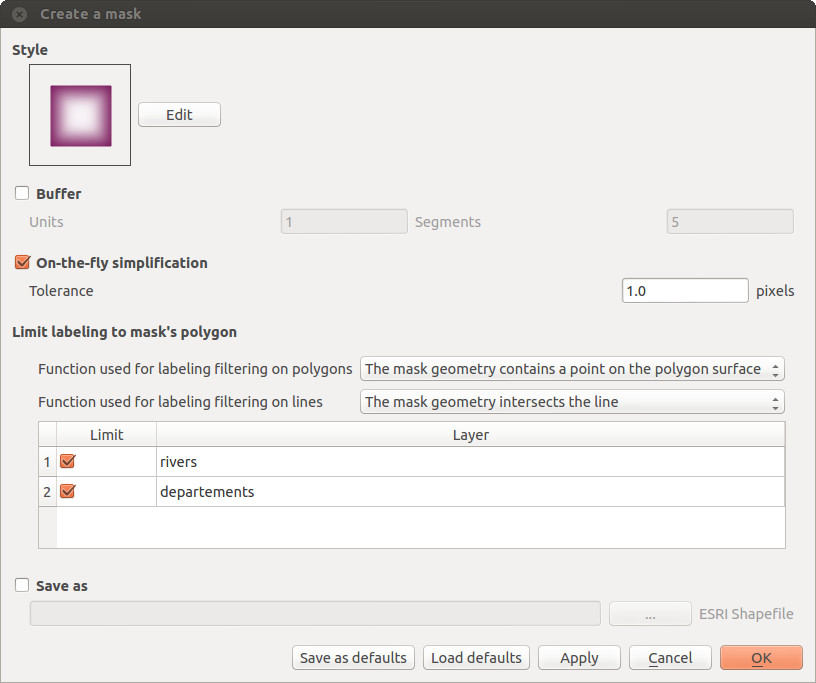Select row number 2 header in table
This screenshot has height=683, width=816.
(47, 492)
